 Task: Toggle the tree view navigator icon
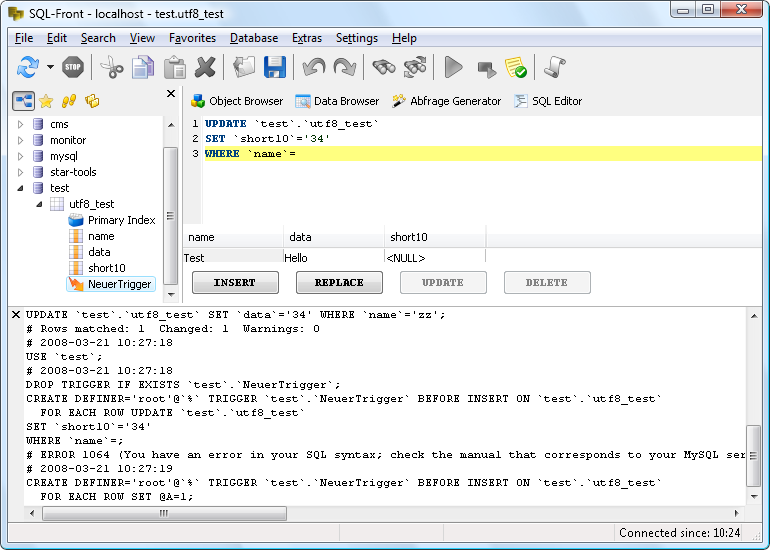(23, 101)
